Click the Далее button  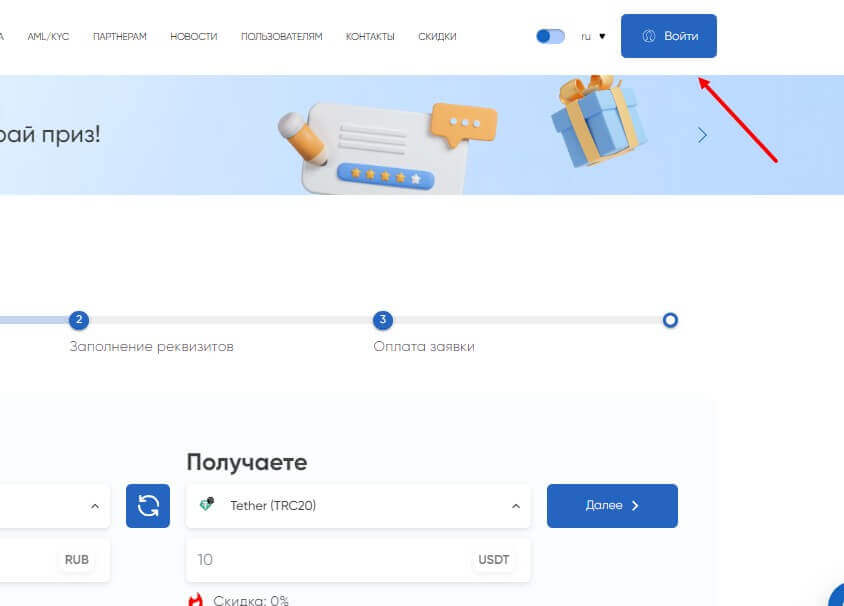612,506
